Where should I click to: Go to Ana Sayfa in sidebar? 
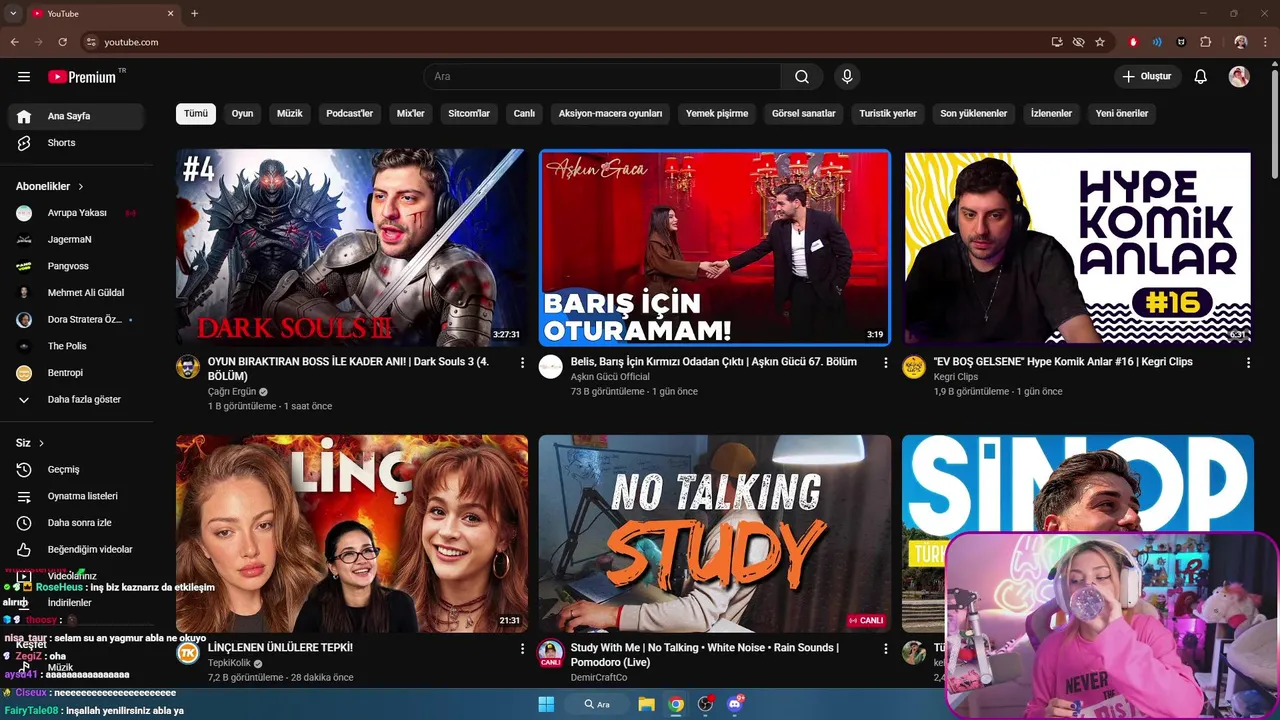[76, 116]
